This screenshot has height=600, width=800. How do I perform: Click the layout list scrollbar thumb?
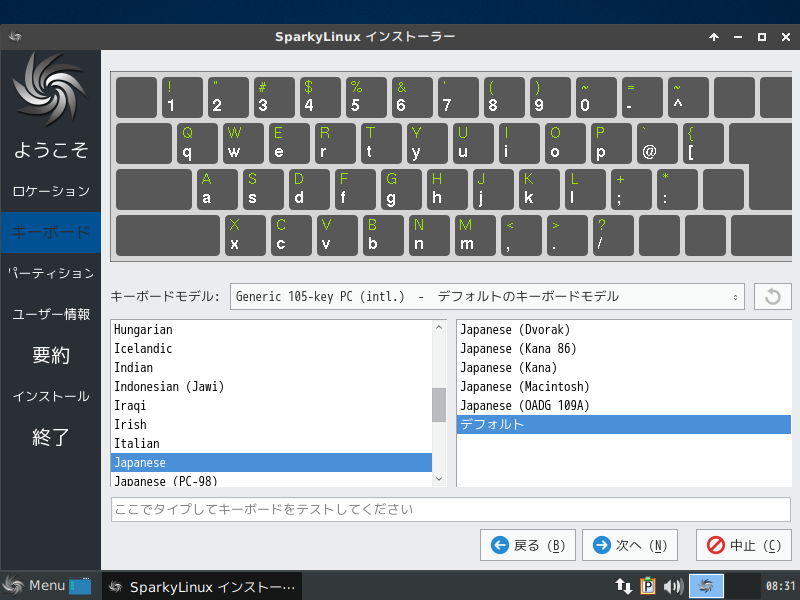coord(439,405)
